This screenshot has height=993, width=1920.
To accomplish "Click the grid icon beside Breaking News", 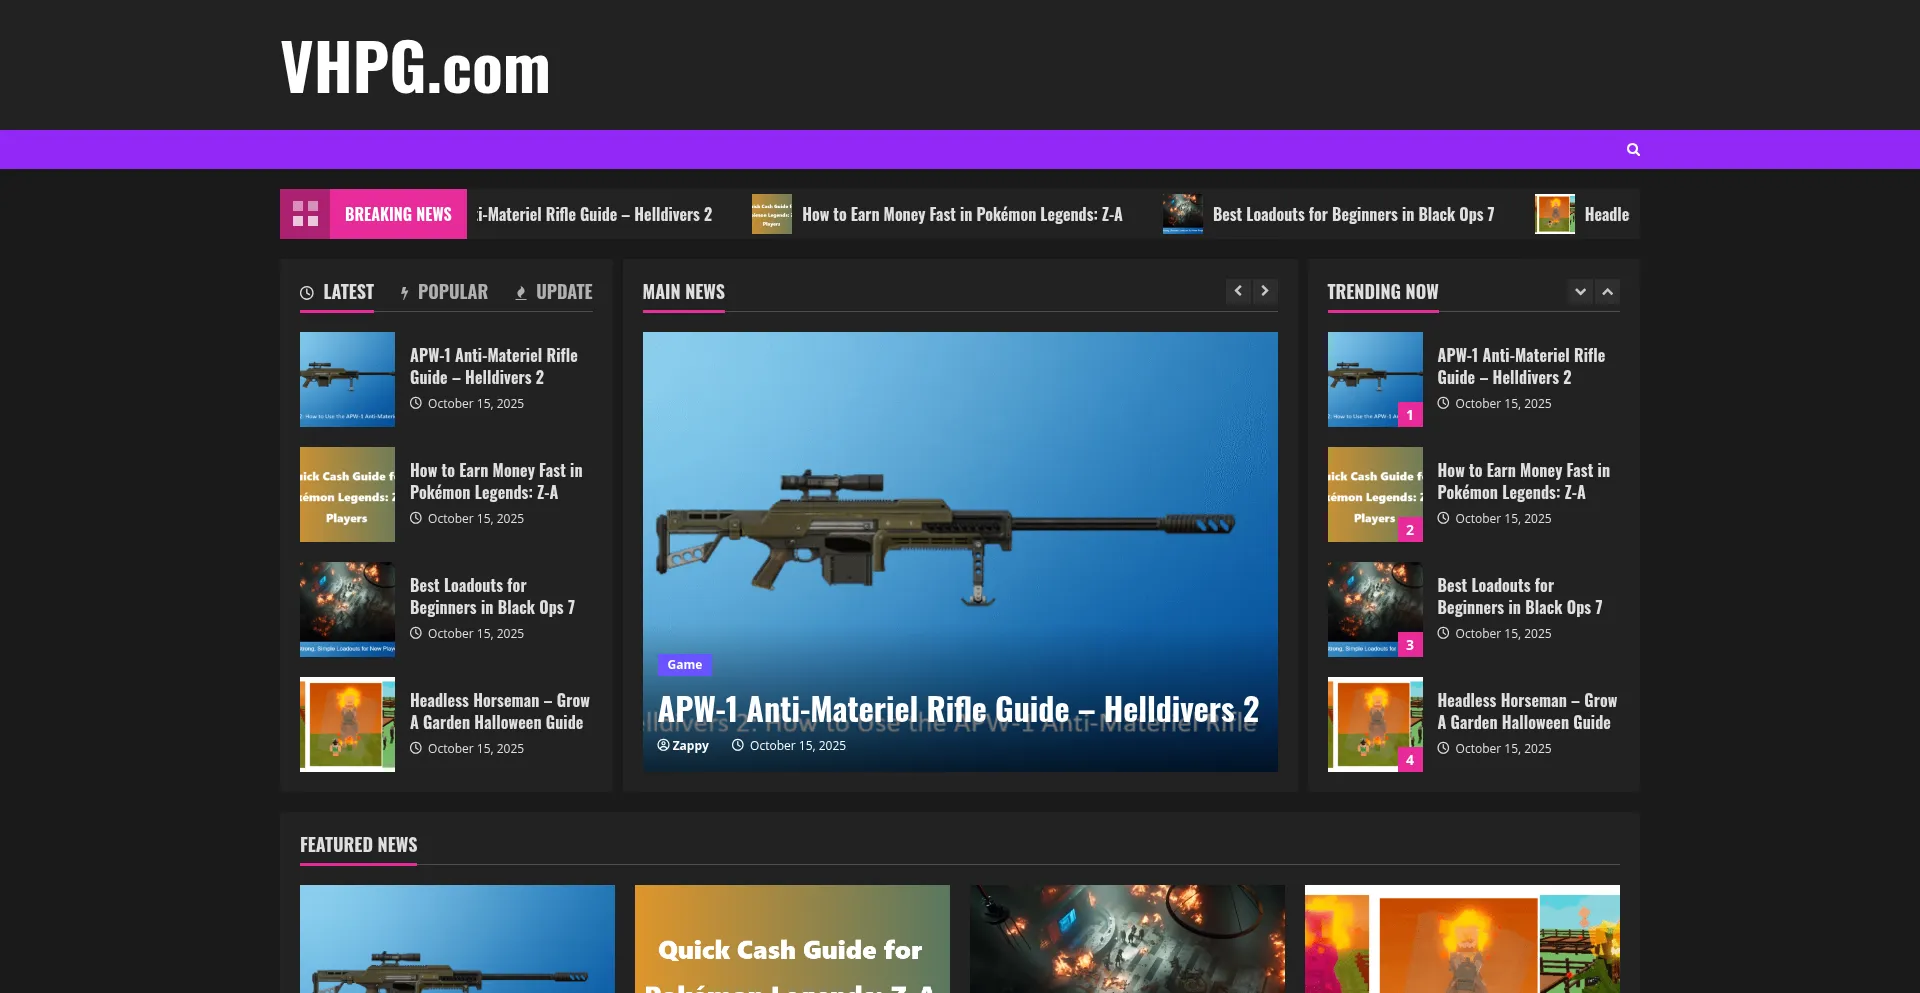I will 305,214.
